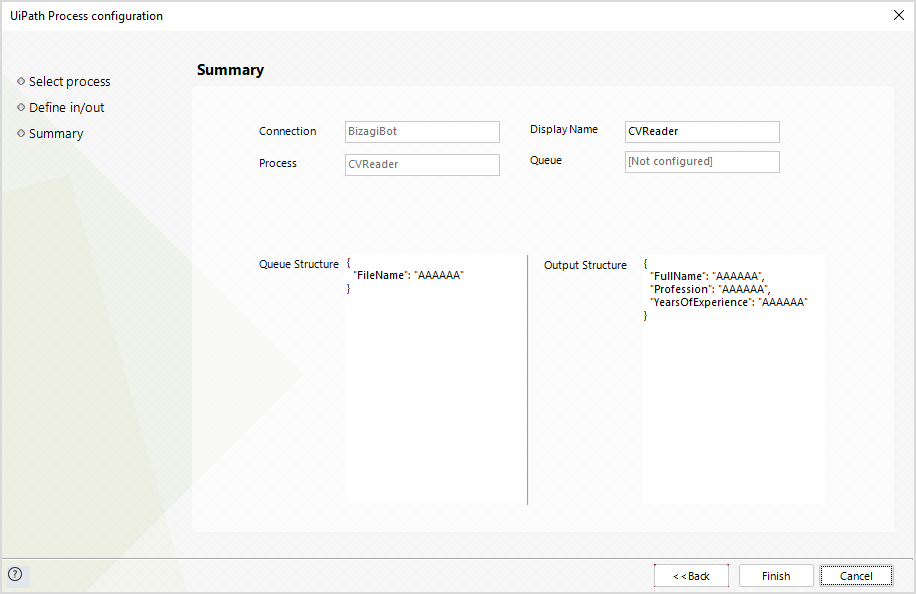The image size is (916, 594).
Task: Go to the Define in/out step
Action: coord(67,107)
